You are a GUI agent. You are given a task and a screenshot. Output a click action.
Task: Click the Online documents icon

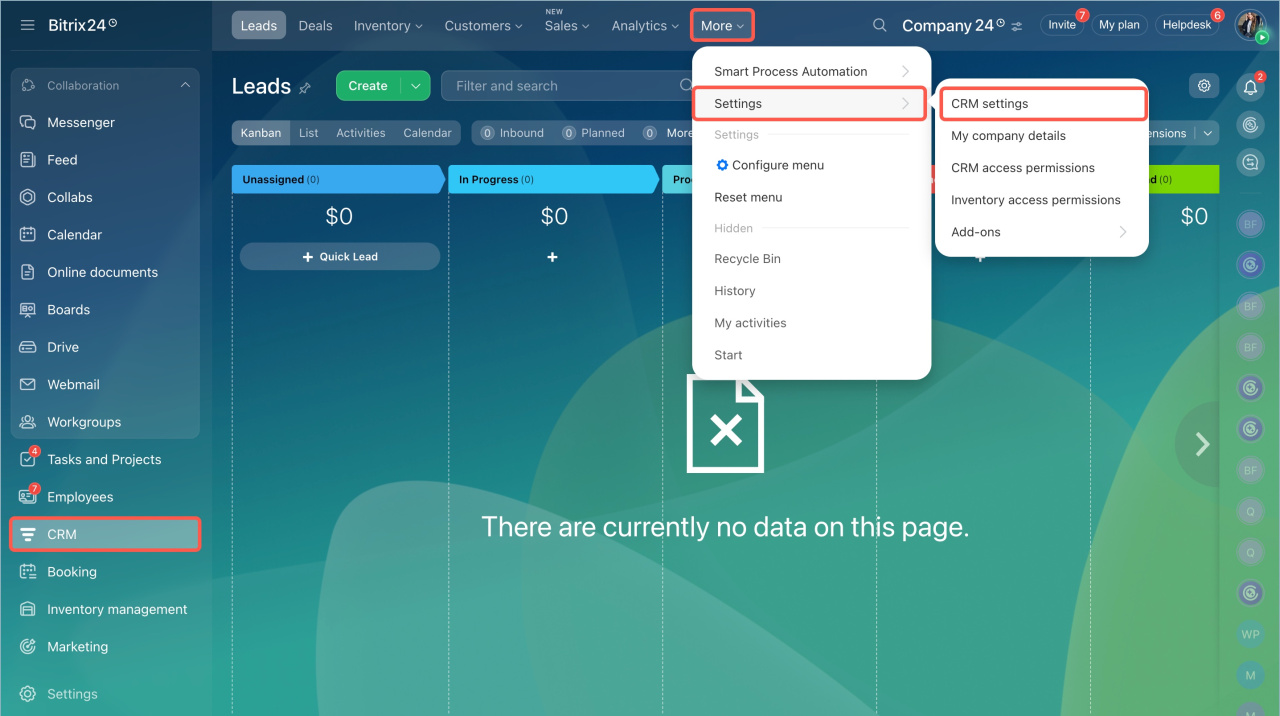pyautogui.click(x=28, y=272)
